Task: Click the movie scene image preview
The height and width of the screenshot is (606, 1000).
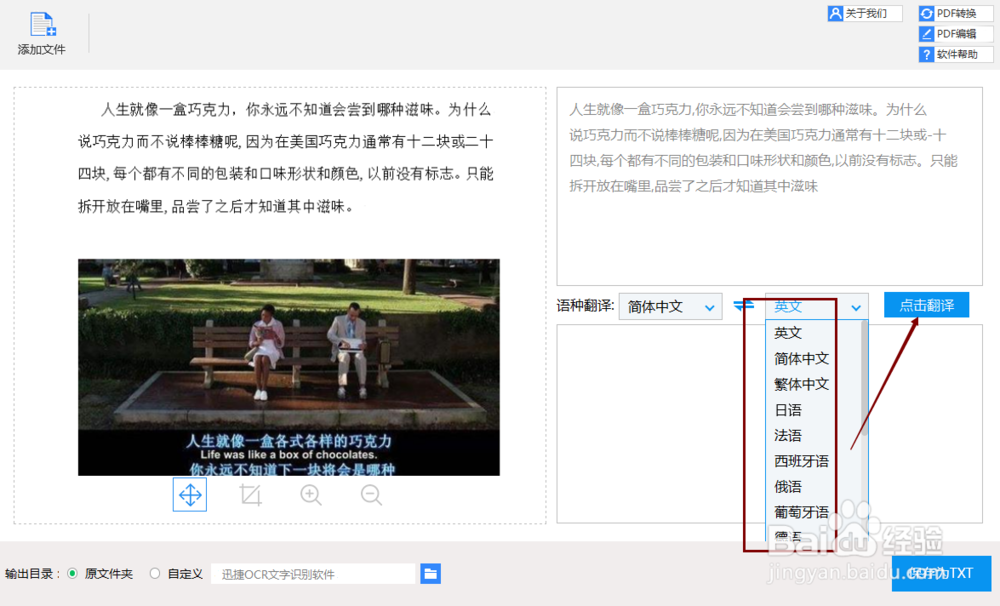Action: (x=289, y=367)
